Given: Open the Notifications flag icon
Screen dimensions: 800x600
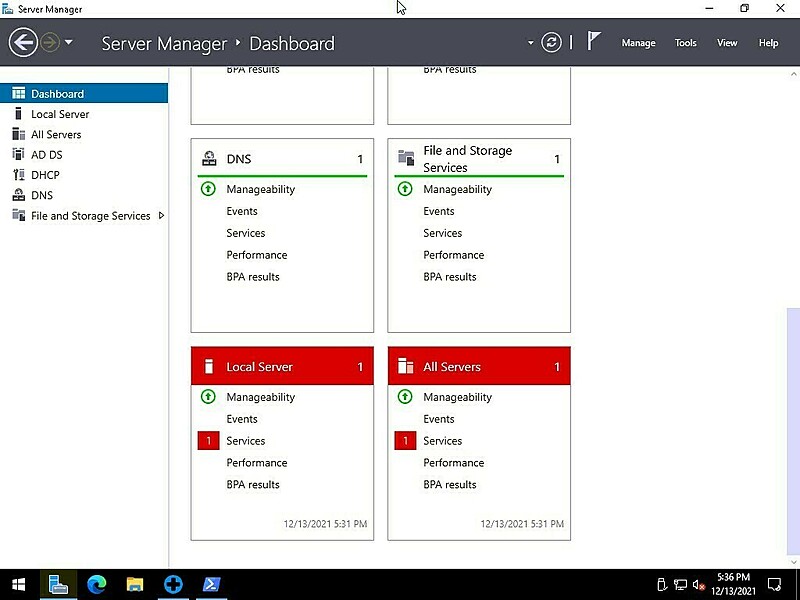Looking at the screenshot, I should click(x=593, y=40).
